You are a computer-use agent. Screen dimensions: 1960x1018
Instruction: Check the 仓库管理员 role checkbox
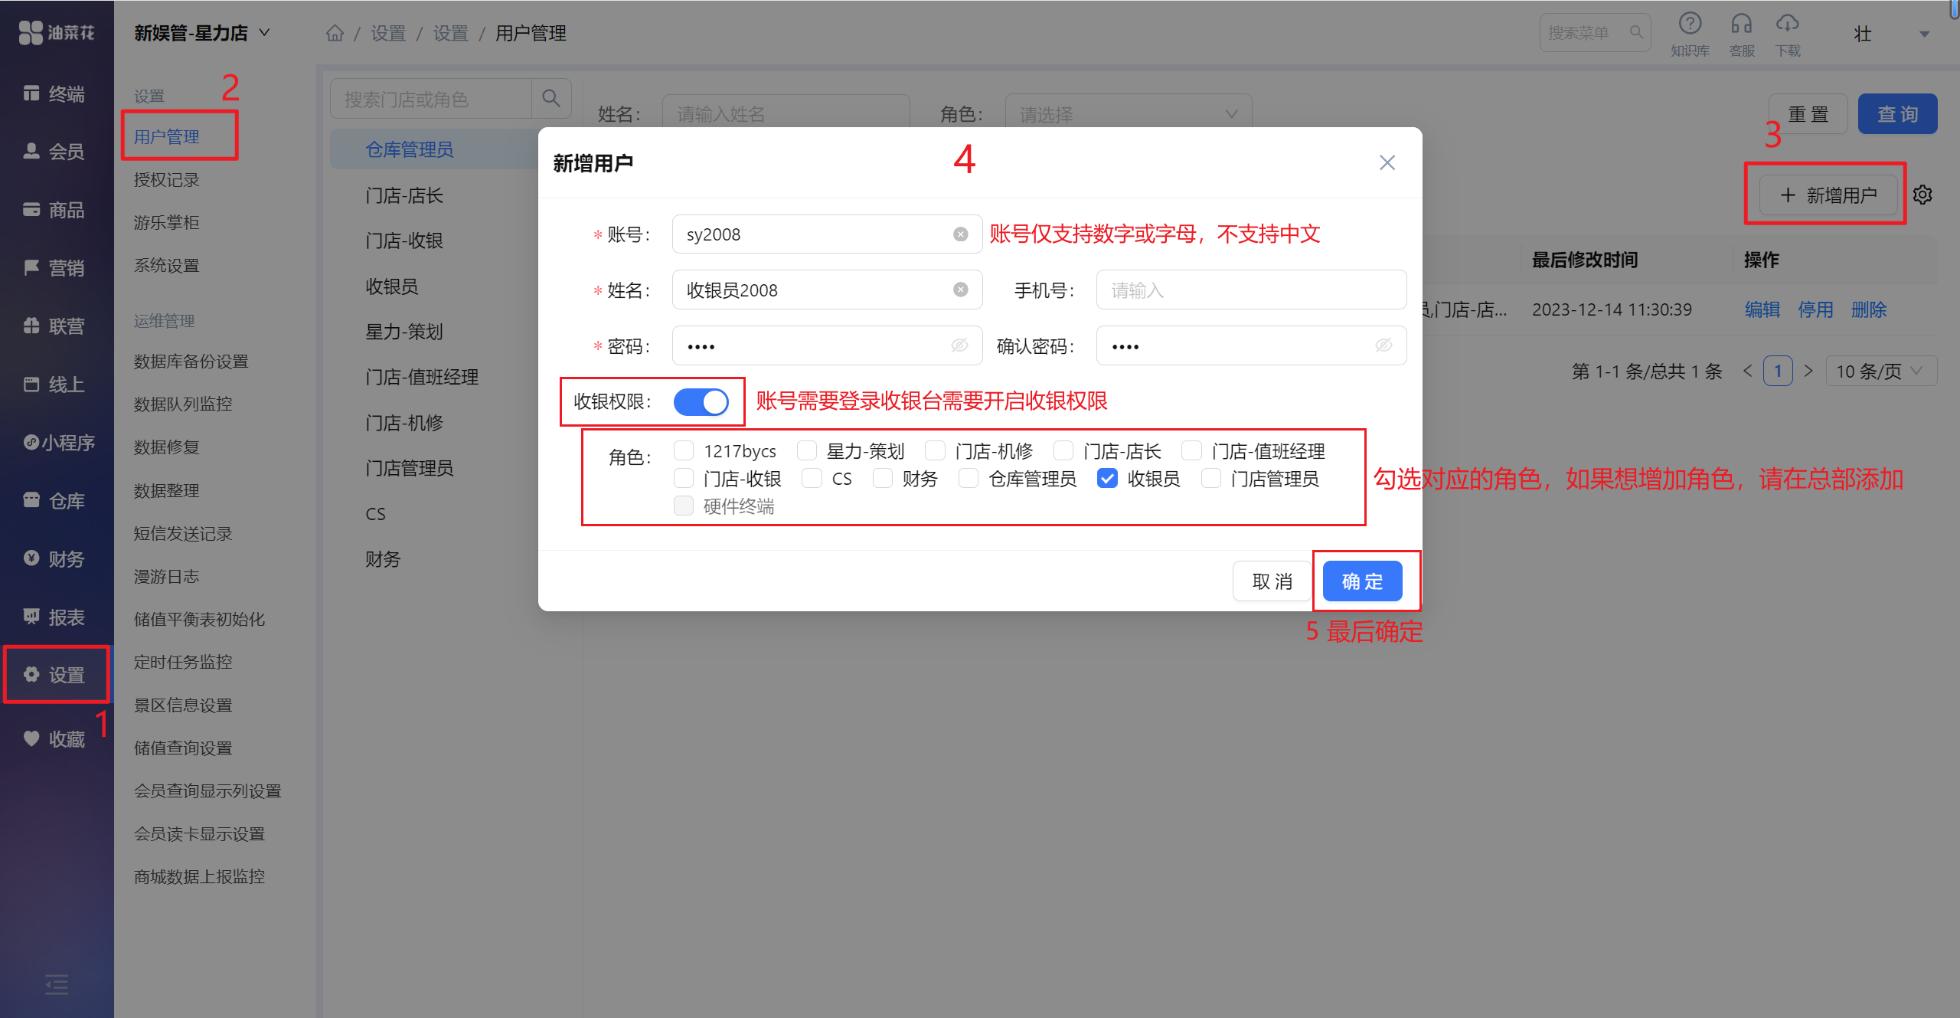(x=968, y=479)
